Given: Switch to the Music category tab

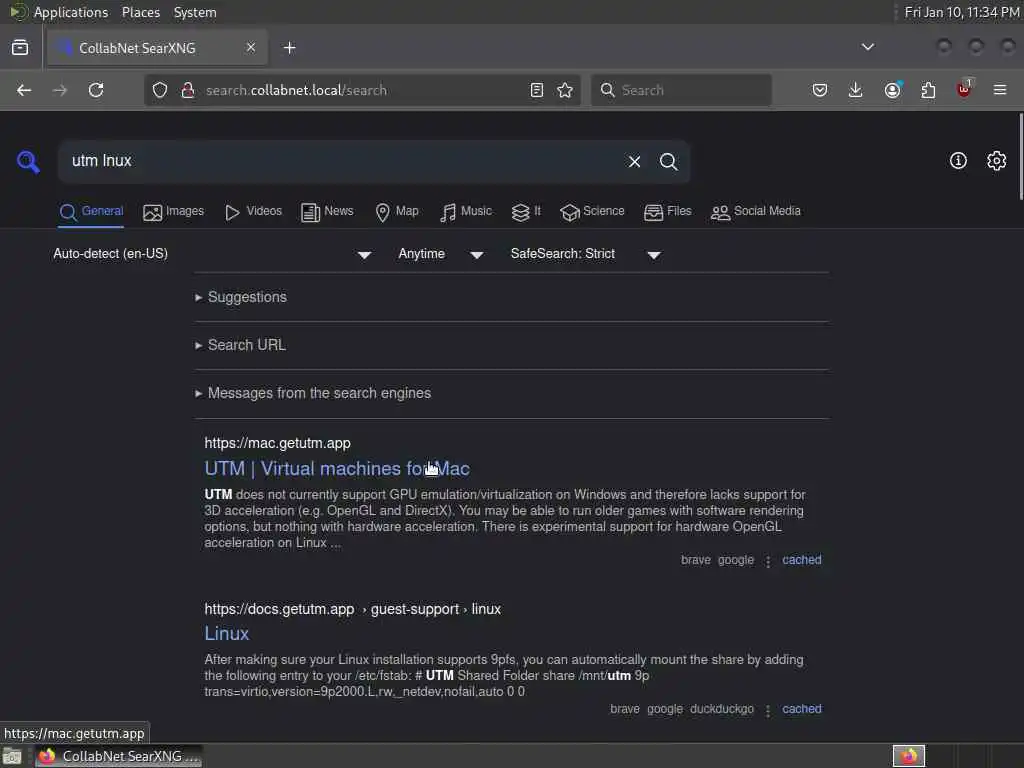Looking at the screenshot, I should point(466,212).
